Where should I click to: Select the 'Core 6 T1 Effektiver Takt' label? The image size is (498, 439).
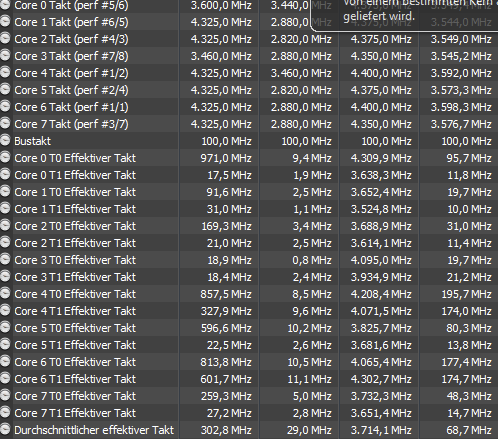(x=75, y=379)
